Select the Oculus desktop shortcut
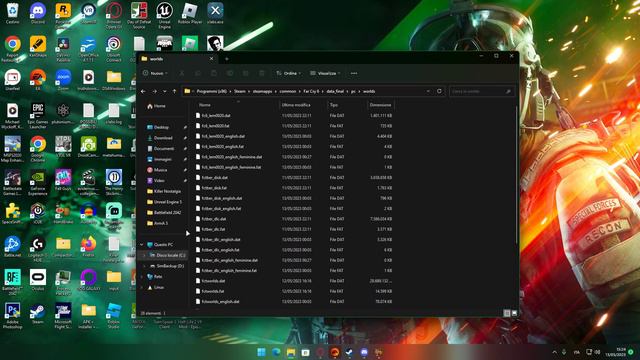The width and height of the screenshot is (640, 360). (38, 280)
